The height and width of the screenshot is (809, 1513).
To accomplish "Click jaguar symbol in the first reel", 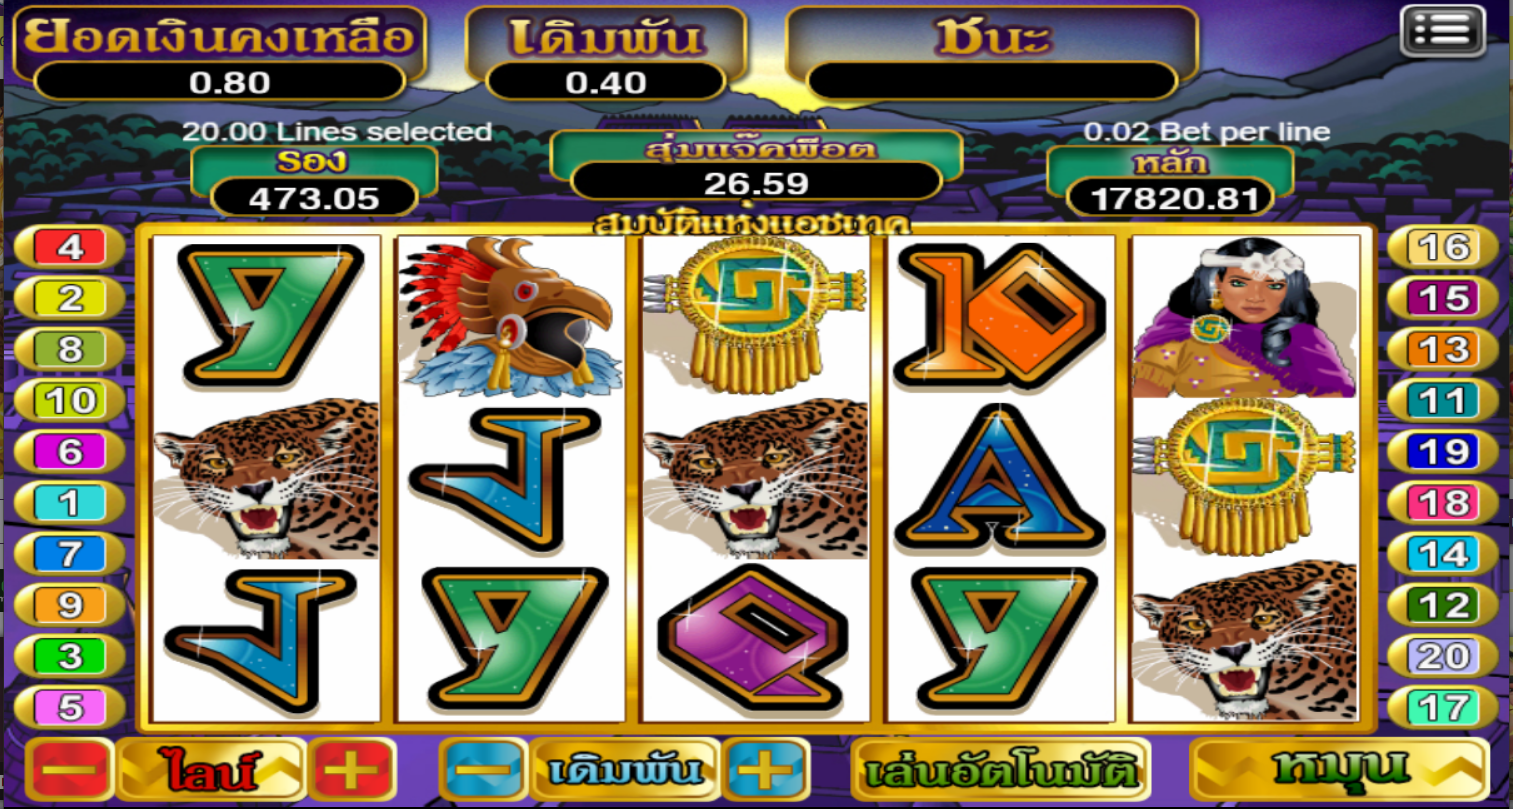I will tap(266, 478).
